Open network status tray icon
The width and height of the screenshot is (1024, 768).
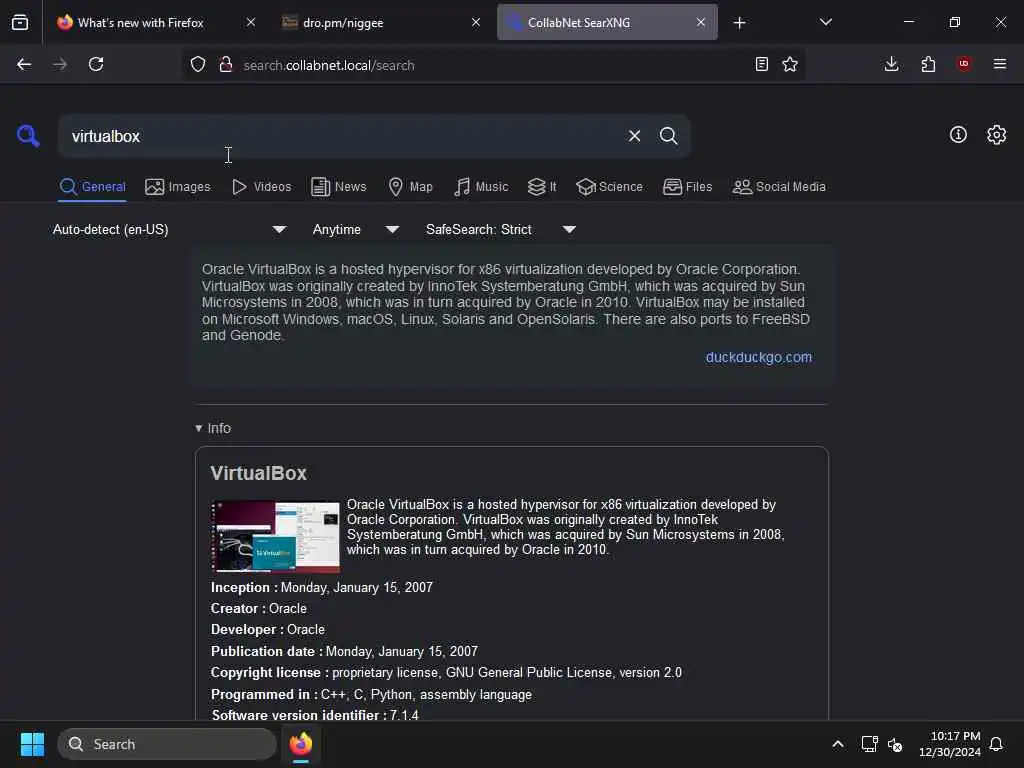coord(869,744)
